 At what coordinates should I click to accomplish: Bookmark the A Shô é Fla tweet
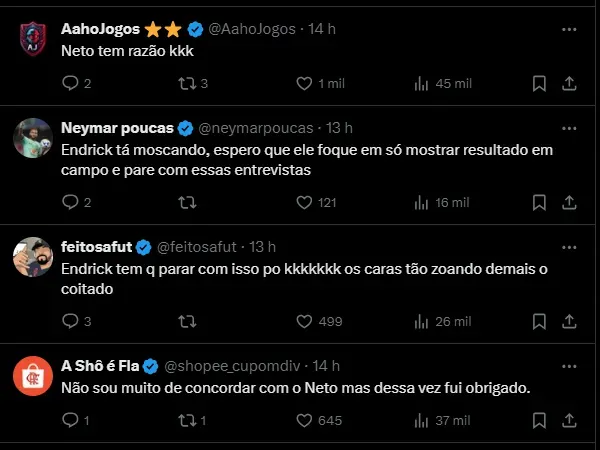[539, 422]
